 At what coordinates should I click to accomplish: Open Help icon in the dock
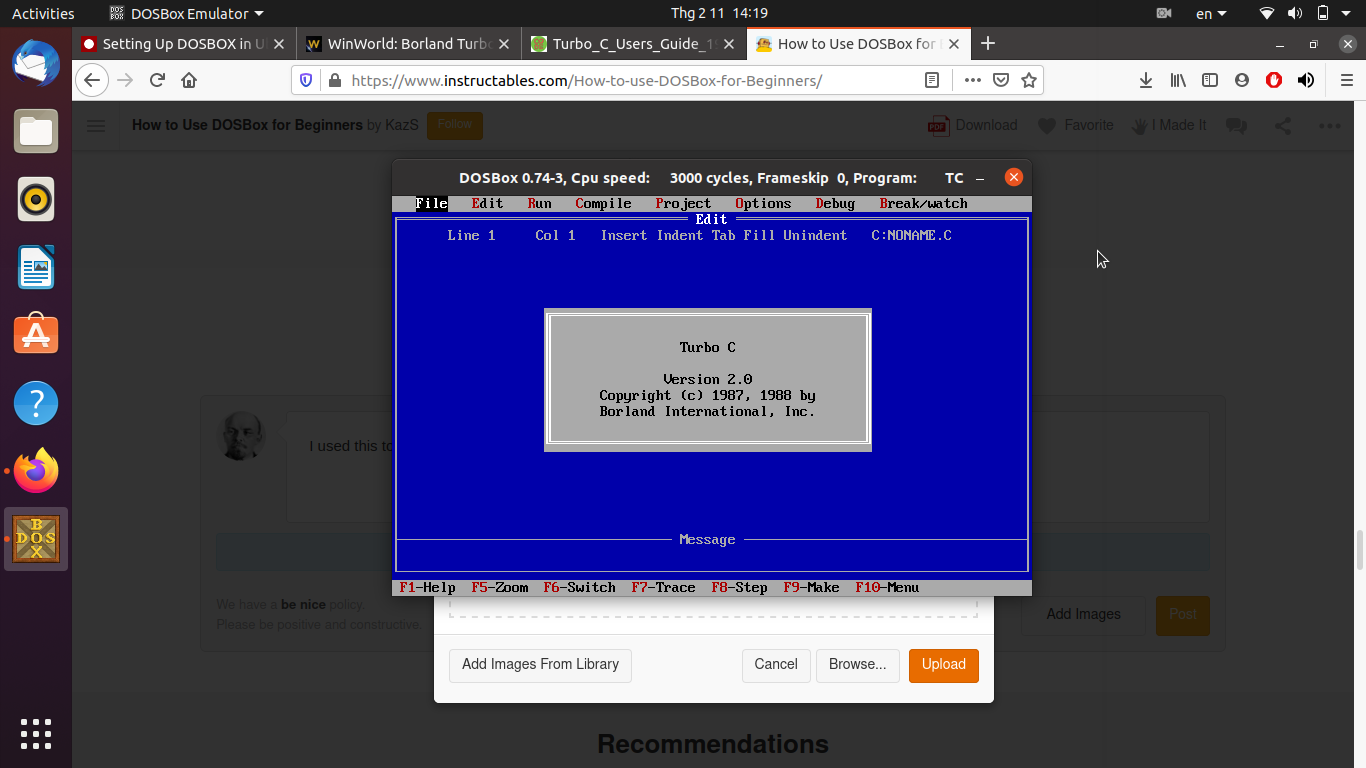pyautogui.click(x=36, y=403)
